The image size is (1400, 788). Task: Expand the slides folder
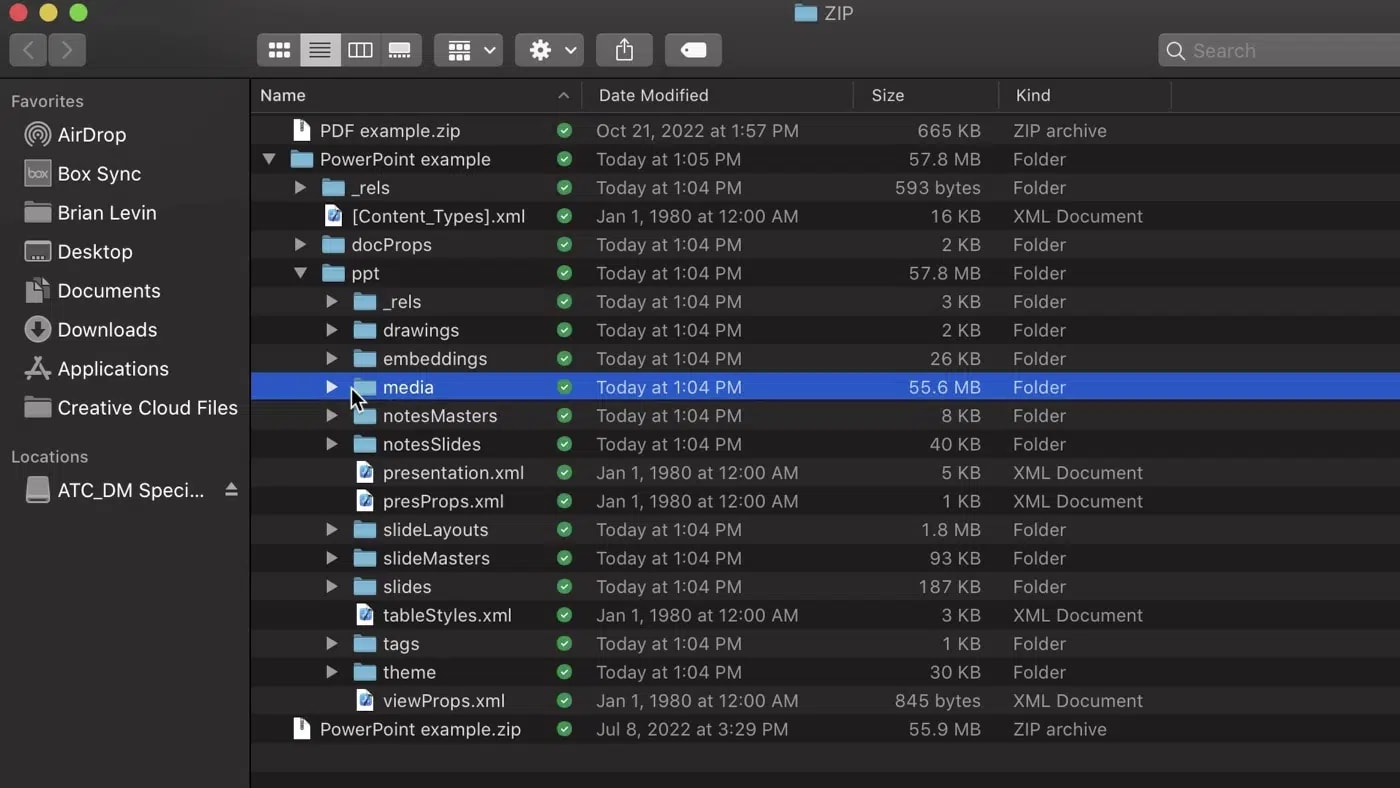click(332, 587)
